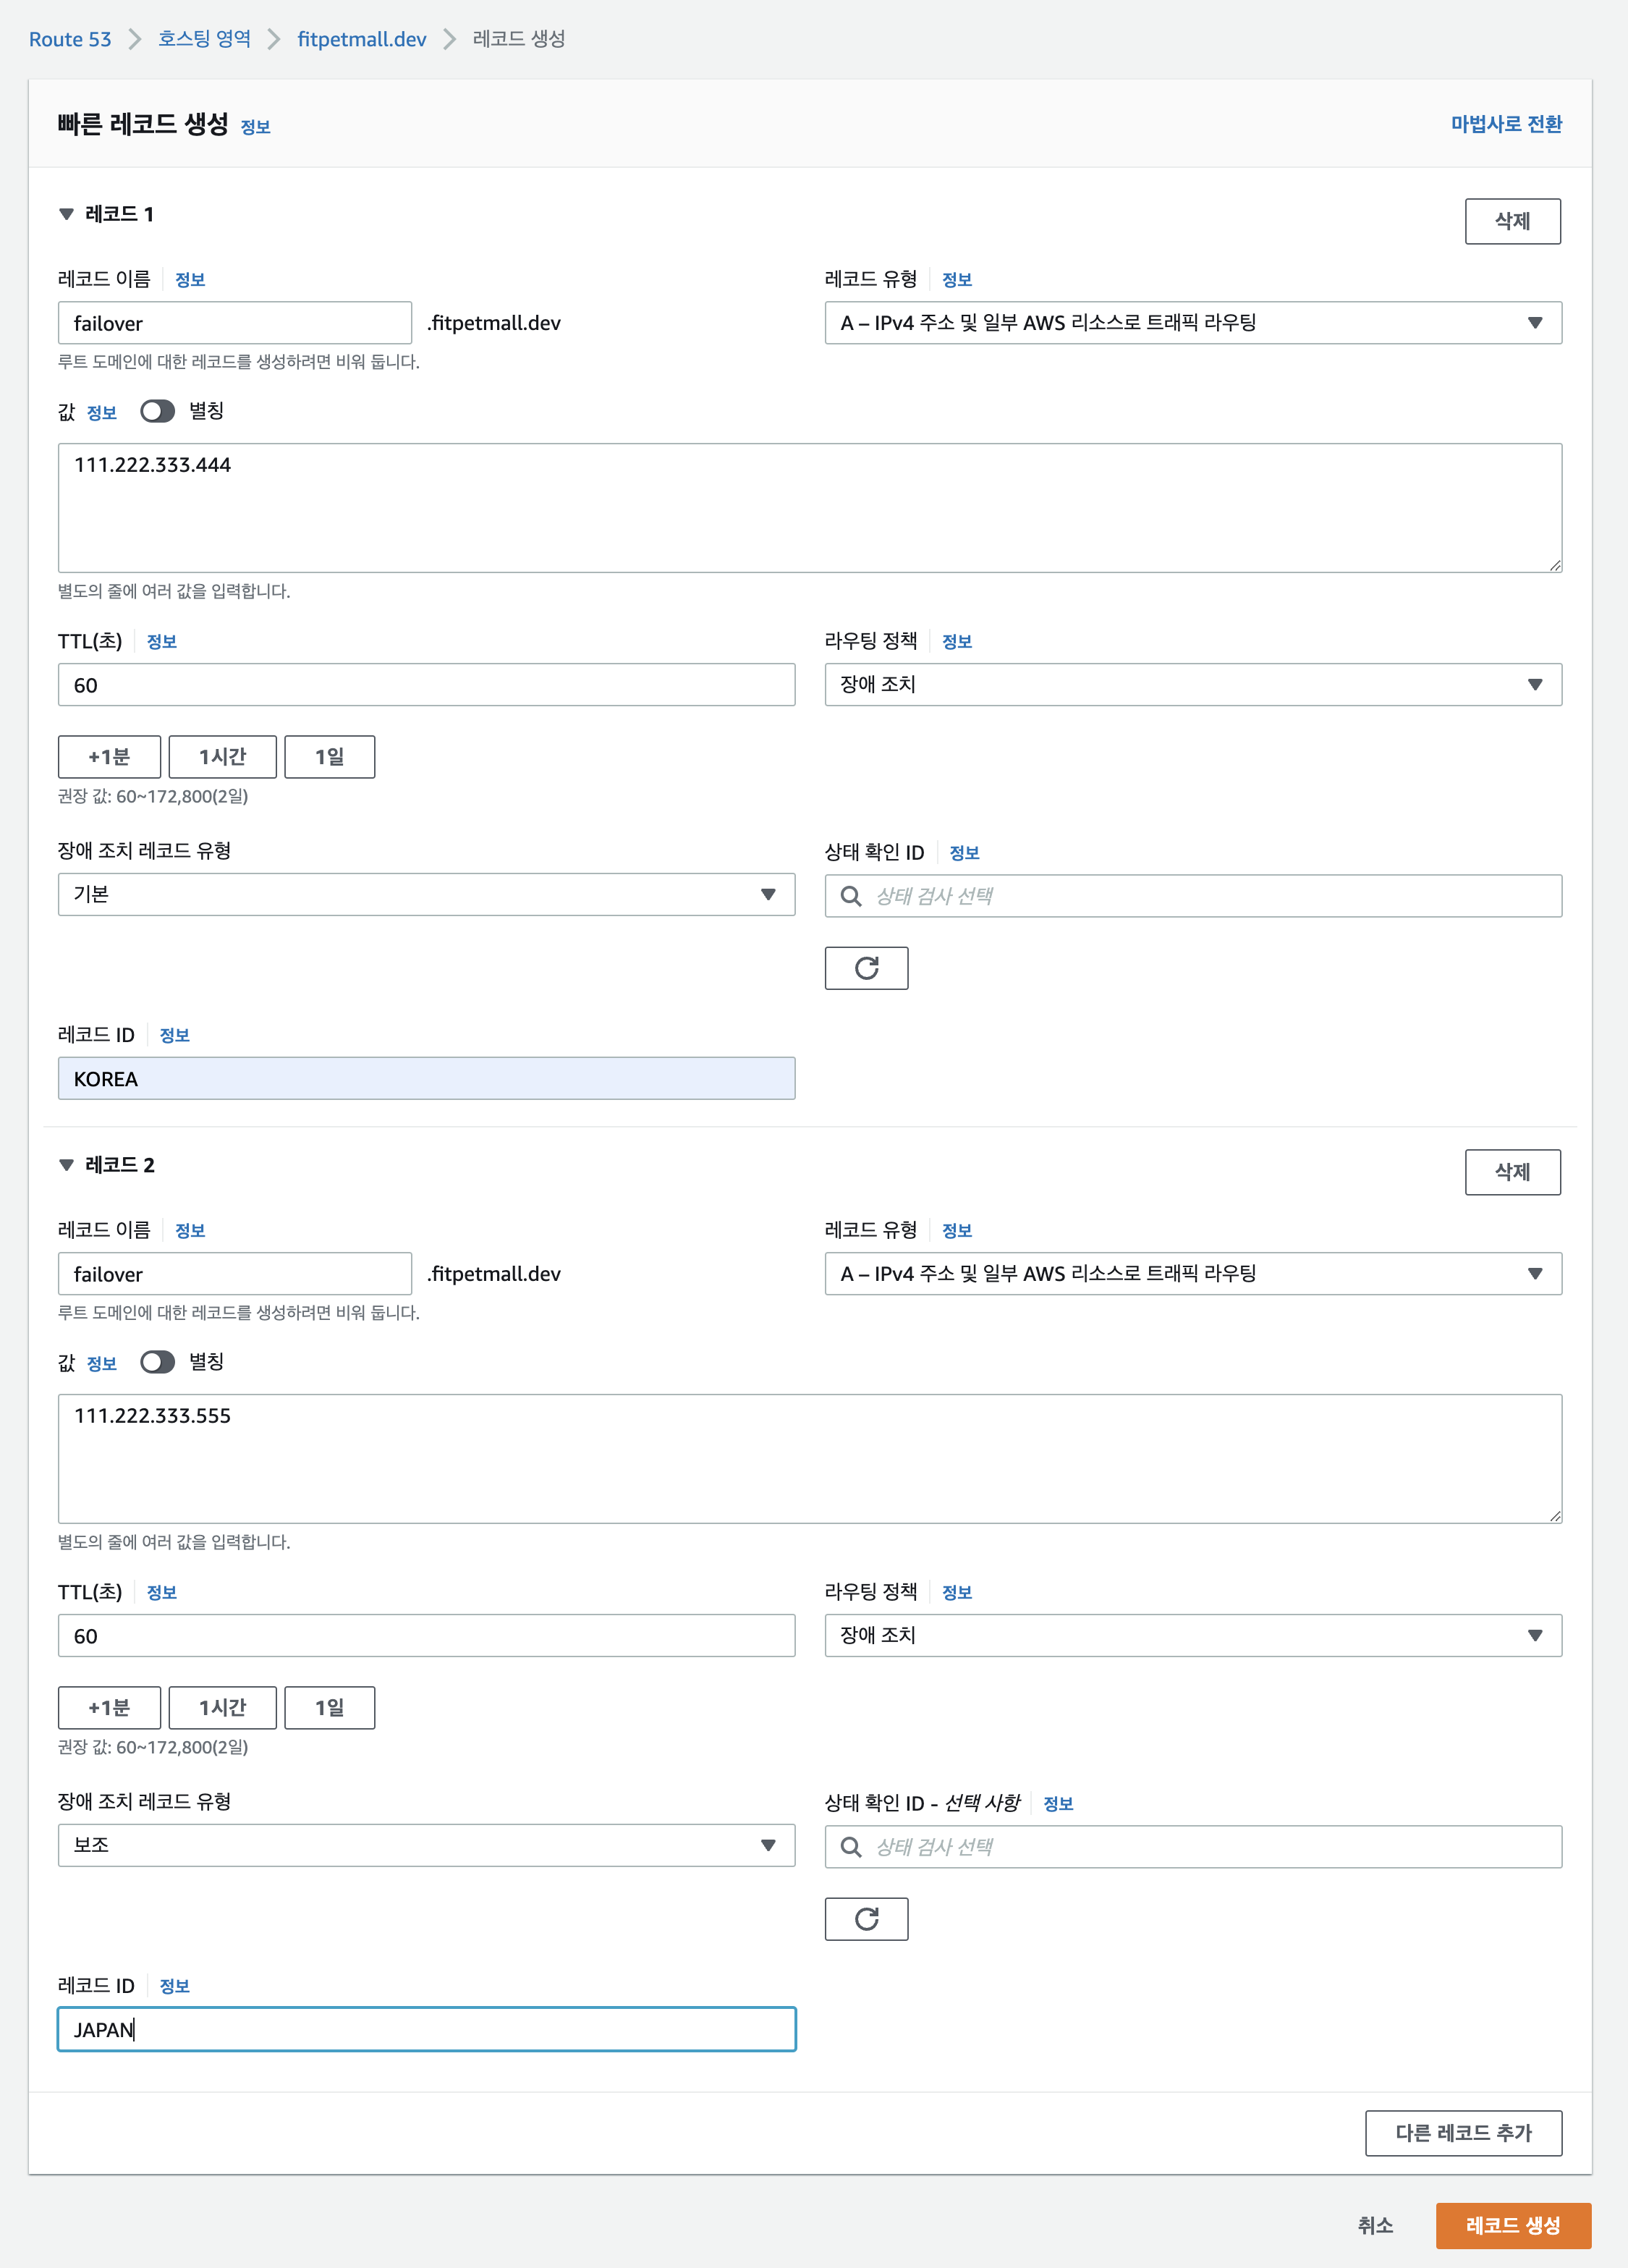The image size is (1628, 2268).
Task: Click 1시간 TTL button in 레코드 1
Action: (x=222, y=757)
